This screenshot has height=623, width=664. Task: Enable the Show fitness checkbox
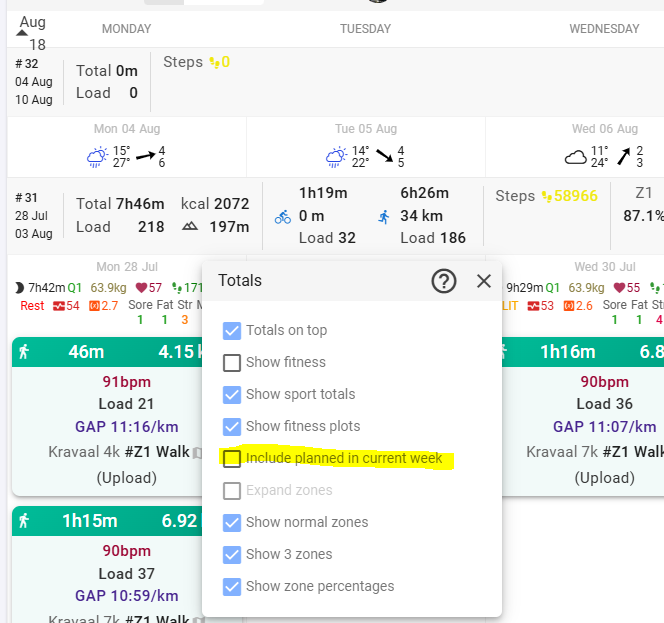pos(232,362)
